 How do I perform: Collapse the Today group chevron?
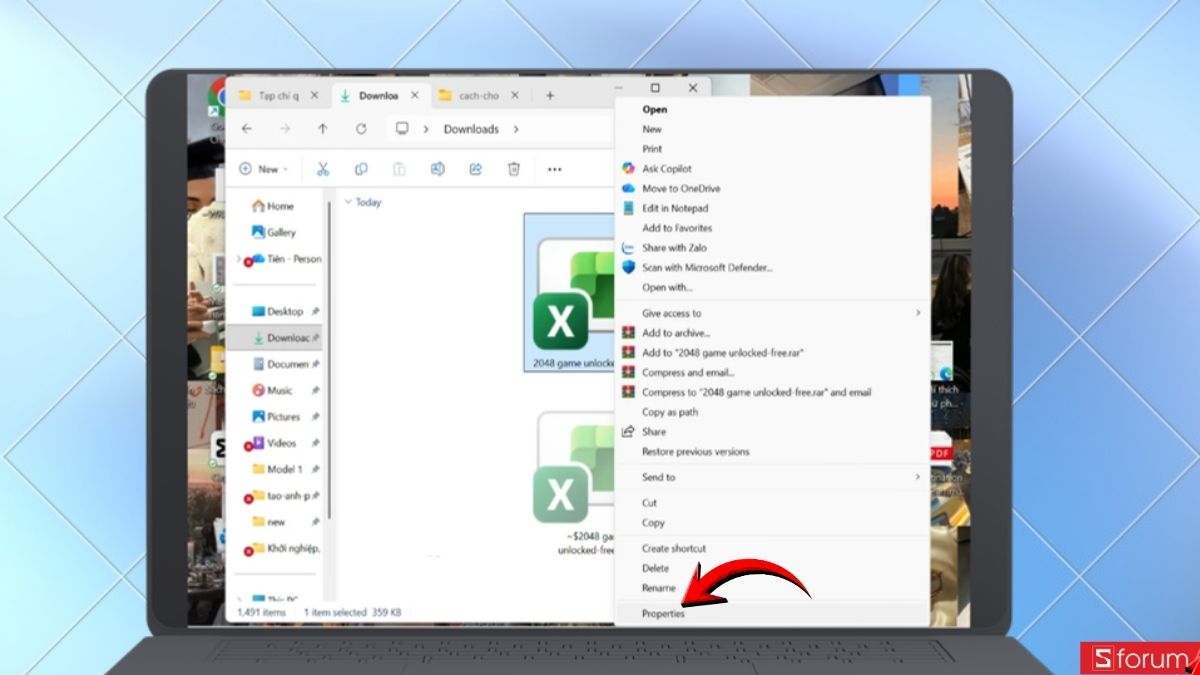348,202
